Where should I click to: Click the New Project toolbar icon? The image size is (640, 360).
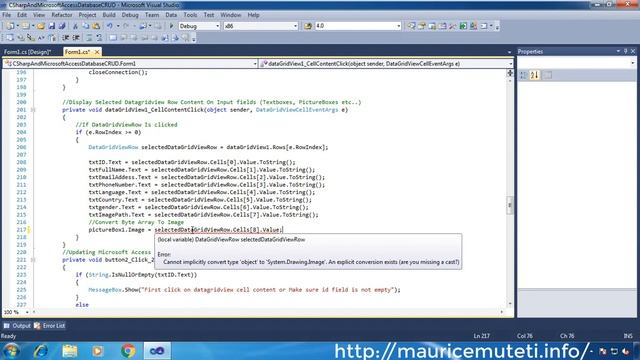tap(10, 26)
